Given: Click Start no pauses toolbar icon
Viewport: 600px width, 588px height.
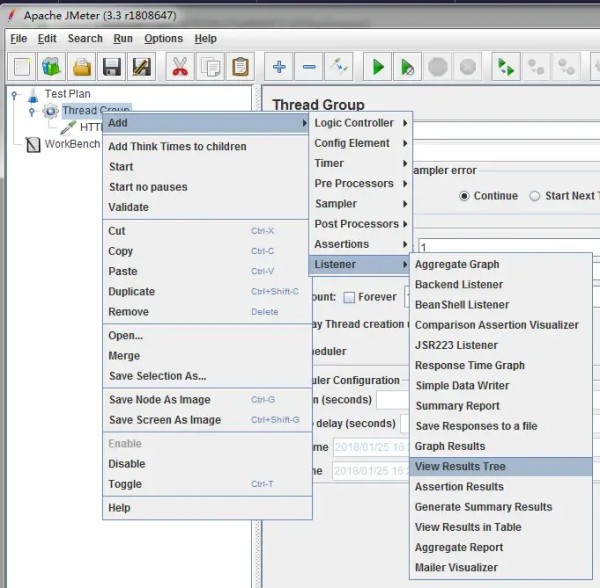Looking at the screenshot, I should point(408,67).
